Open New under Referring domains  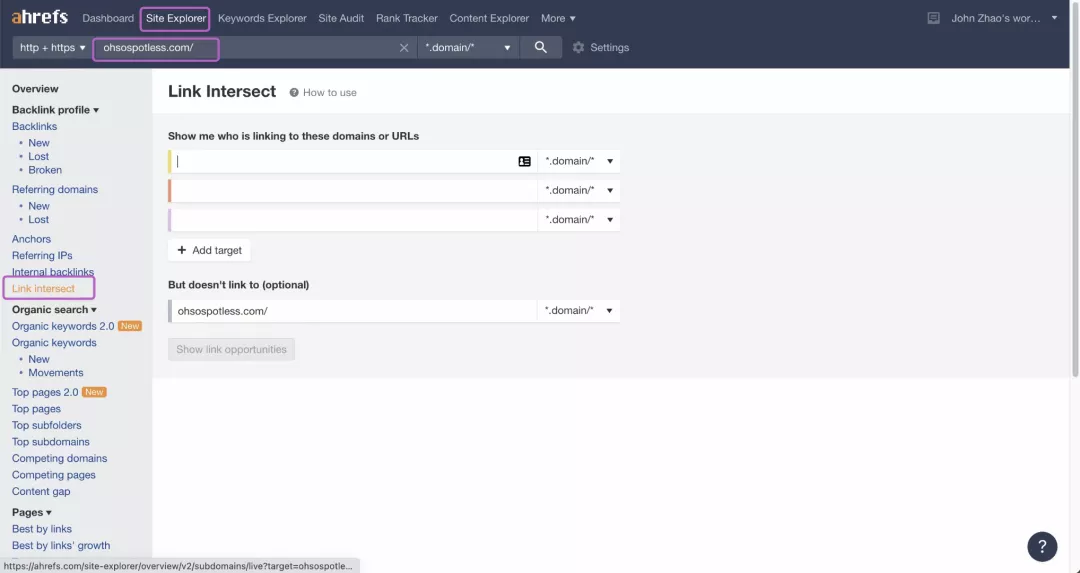(x=39, y=206)
